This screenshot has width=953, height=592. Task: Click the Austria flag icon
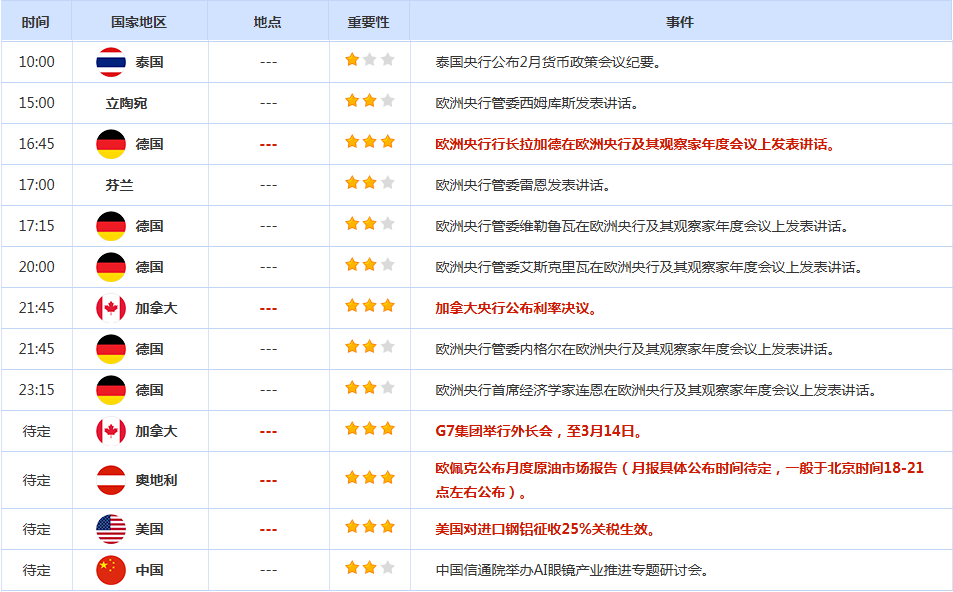110,480
